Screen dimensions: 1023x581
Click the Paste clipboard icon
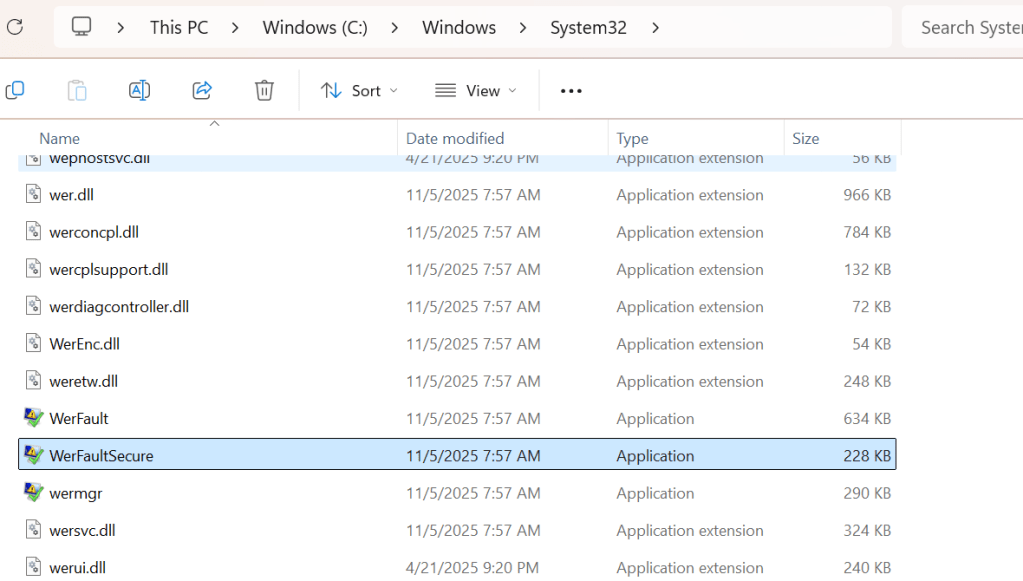(x=77, y=91)
